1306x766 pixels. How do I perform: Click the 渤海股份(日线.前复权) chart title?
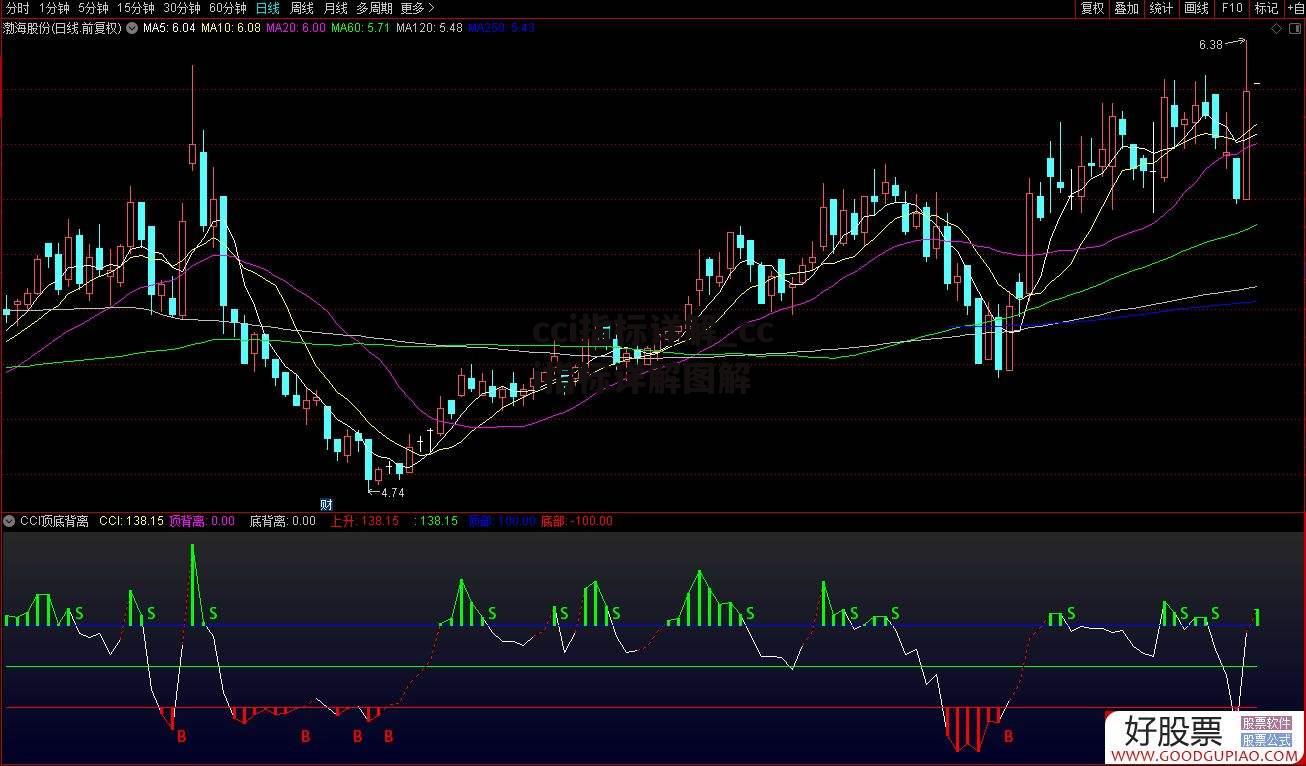click(x=62, y=28)
